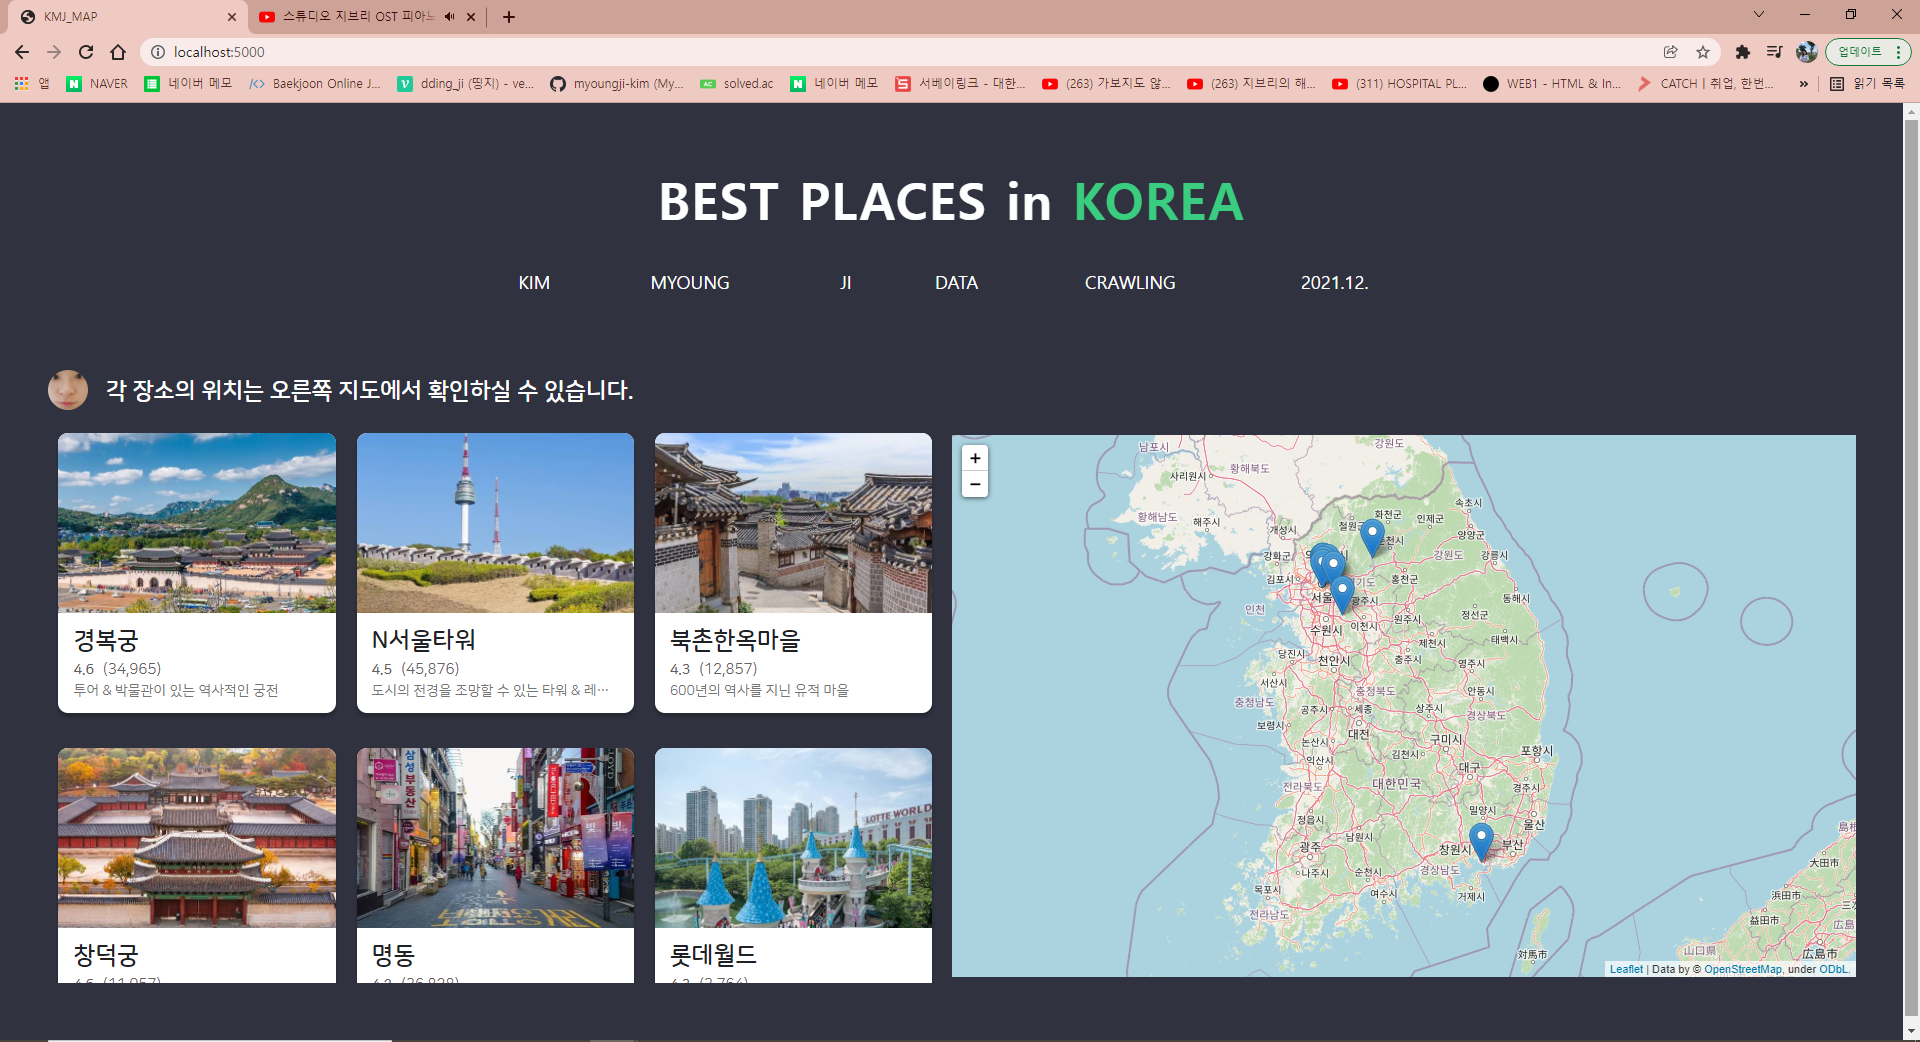Viewport: 1920px width, 1042px height.
Task: Zoom out the map with minus button
Action: pos(974,484)
